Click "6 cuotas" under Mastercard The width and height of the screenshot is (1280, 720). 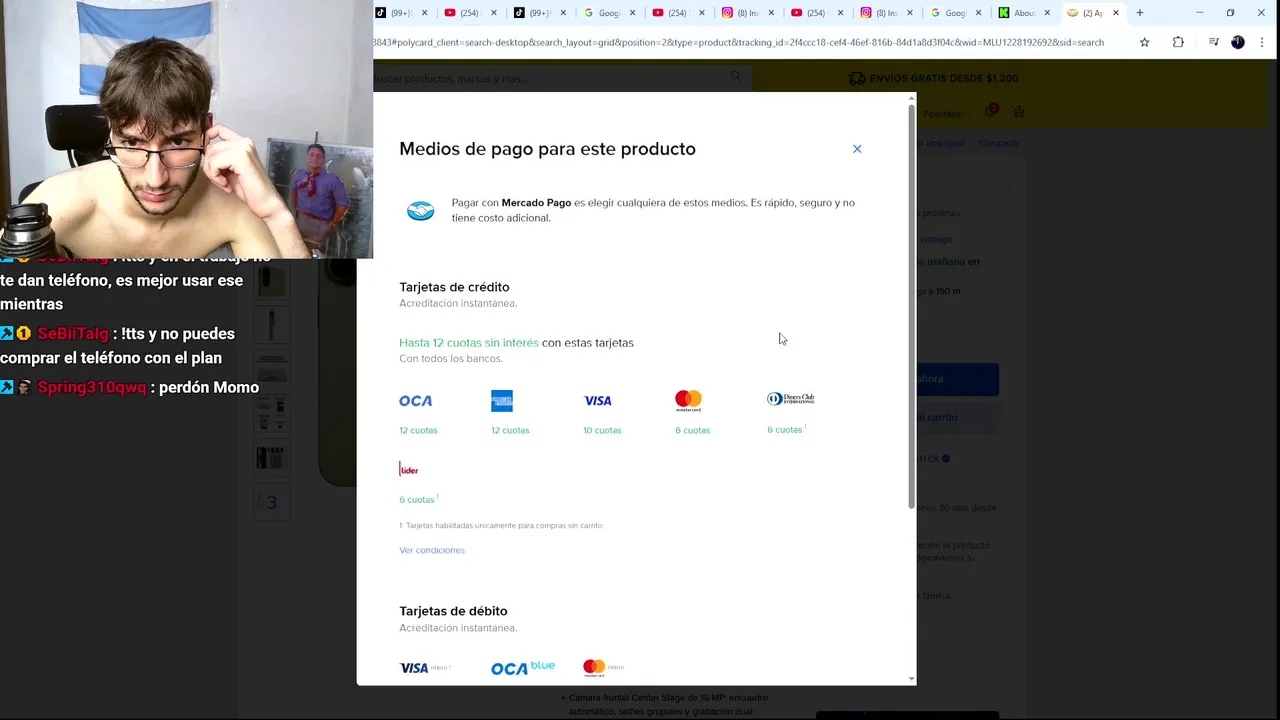[692, 430]
